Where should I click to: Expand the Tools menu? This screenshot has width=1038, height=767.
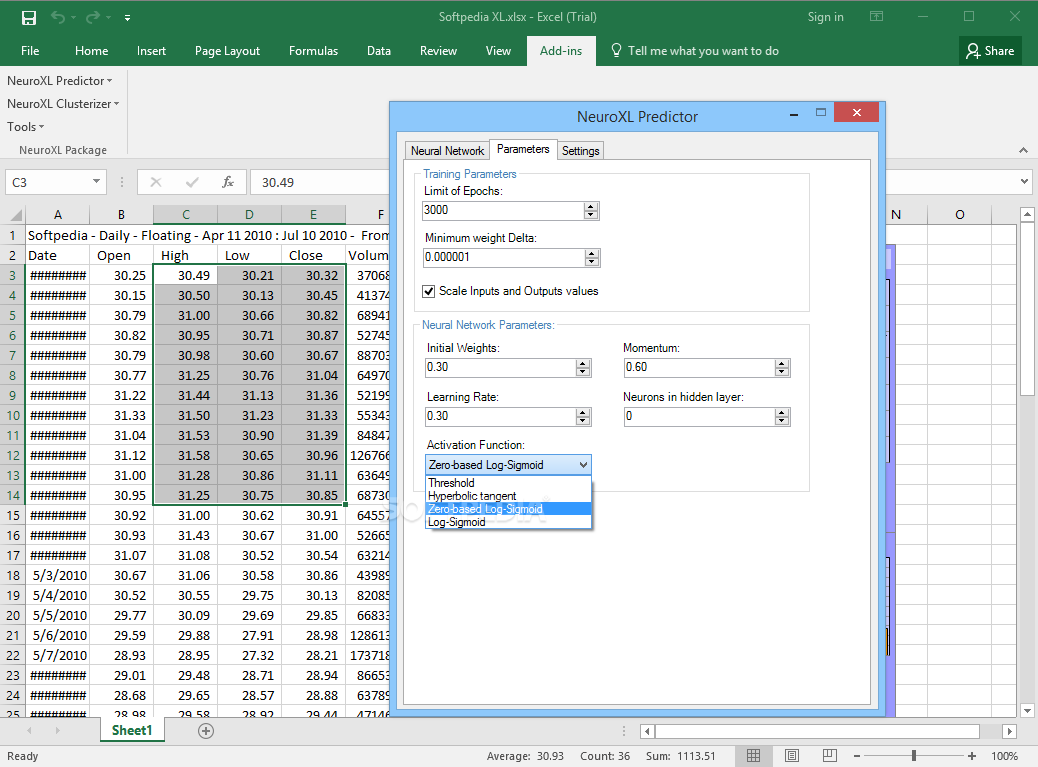click(x=26, y=126)
